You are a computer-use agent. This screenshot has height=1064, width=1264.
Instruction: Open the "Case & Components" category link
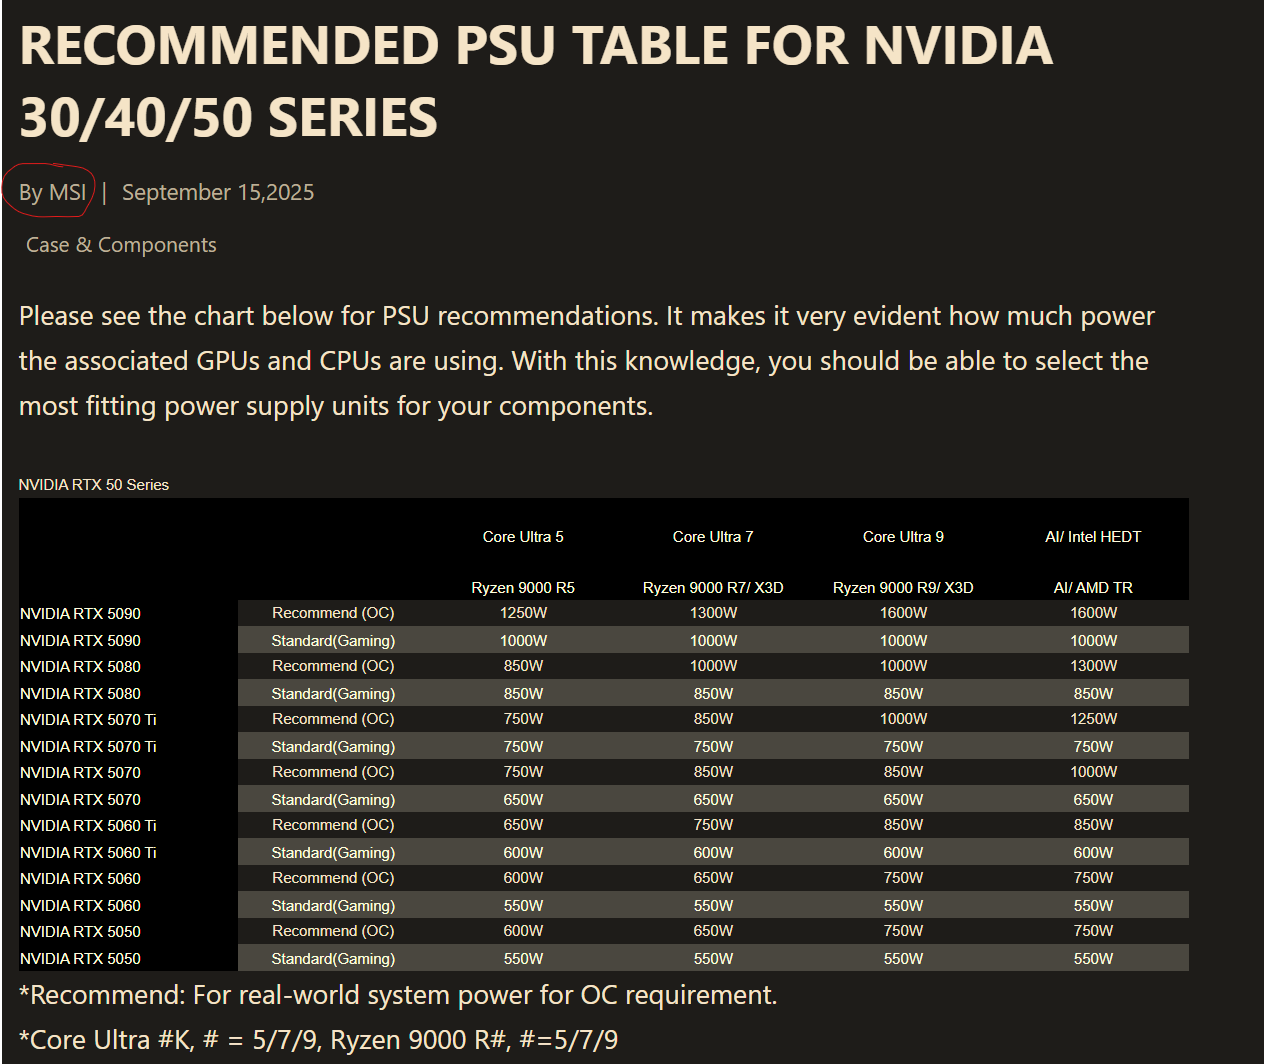click(x=121, y=245)
